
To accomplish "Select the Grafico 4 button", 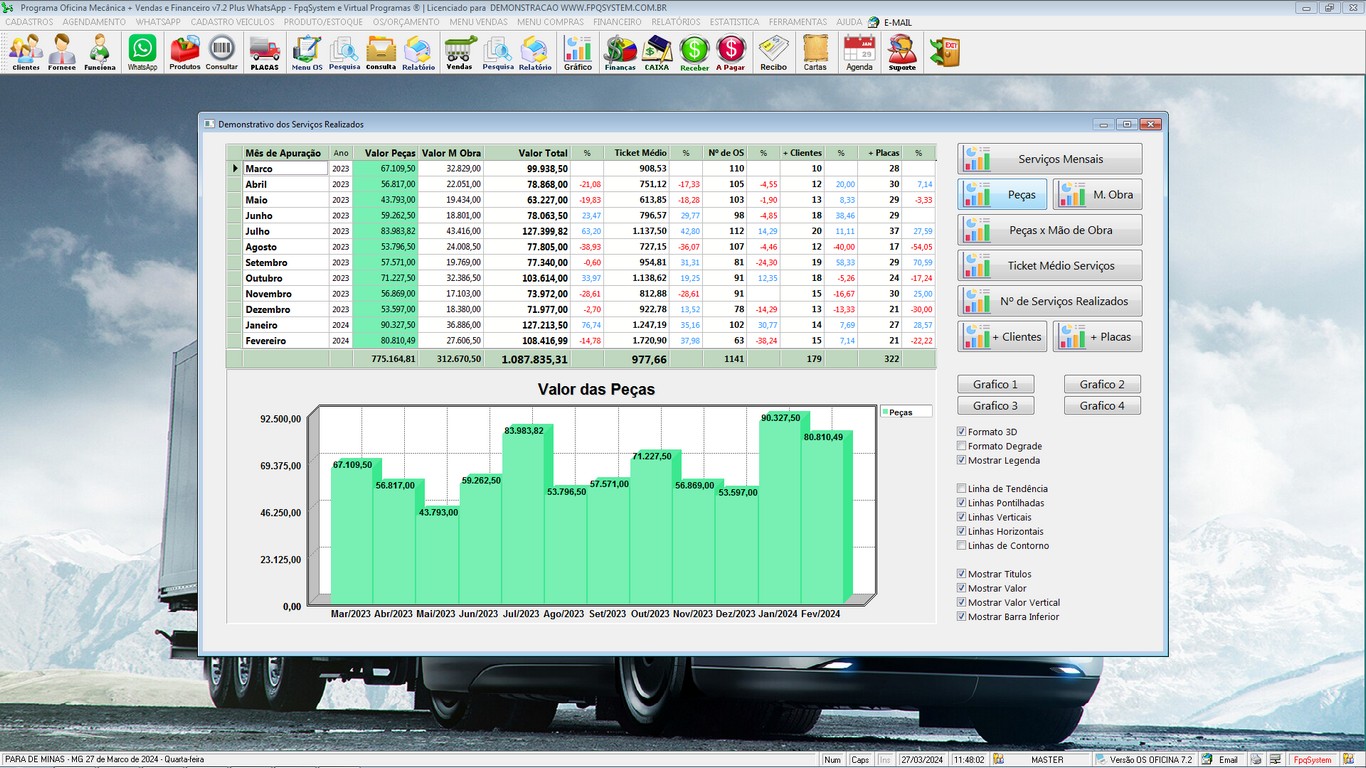I will pos(1102,406).
